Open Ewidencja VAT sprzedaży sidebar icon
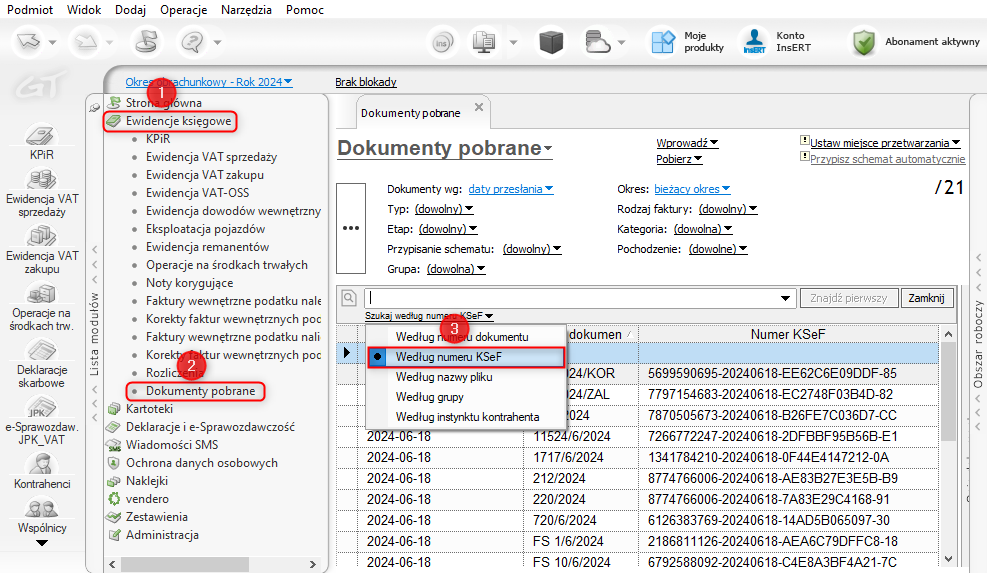This screenshot has width=987, height=573. point(40,180)
